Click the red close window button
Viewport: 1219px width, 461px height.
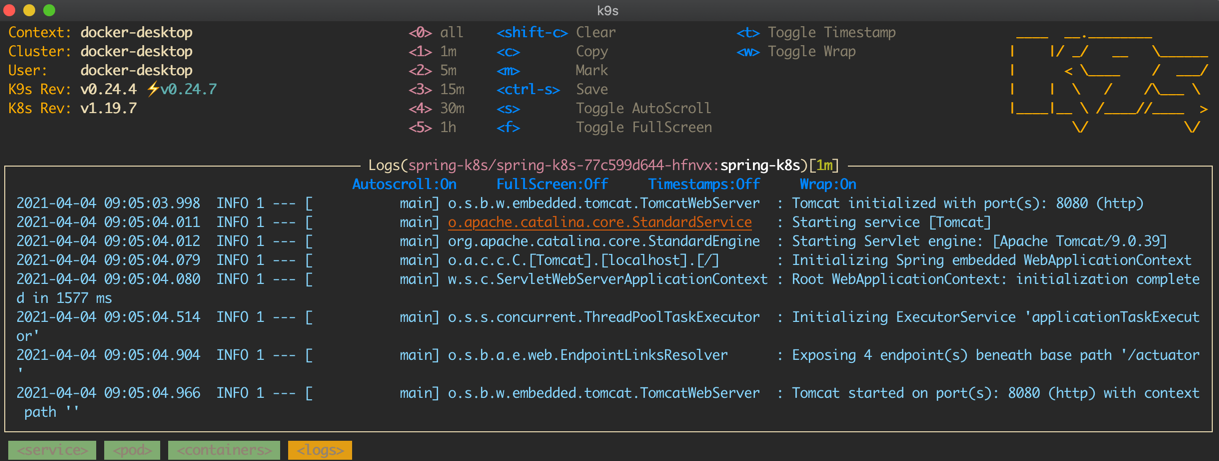(x=10, y=10)
